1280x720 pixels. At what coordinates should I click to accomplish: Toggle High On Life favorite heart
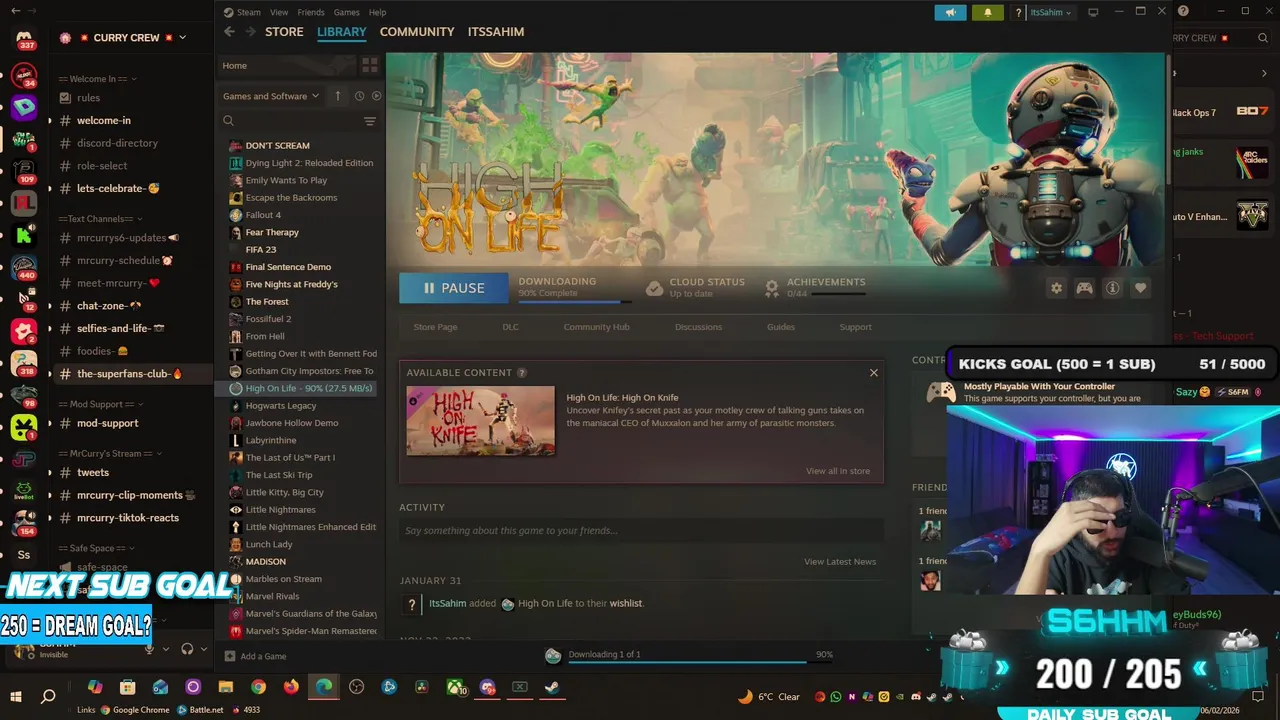coord(1140,288)
